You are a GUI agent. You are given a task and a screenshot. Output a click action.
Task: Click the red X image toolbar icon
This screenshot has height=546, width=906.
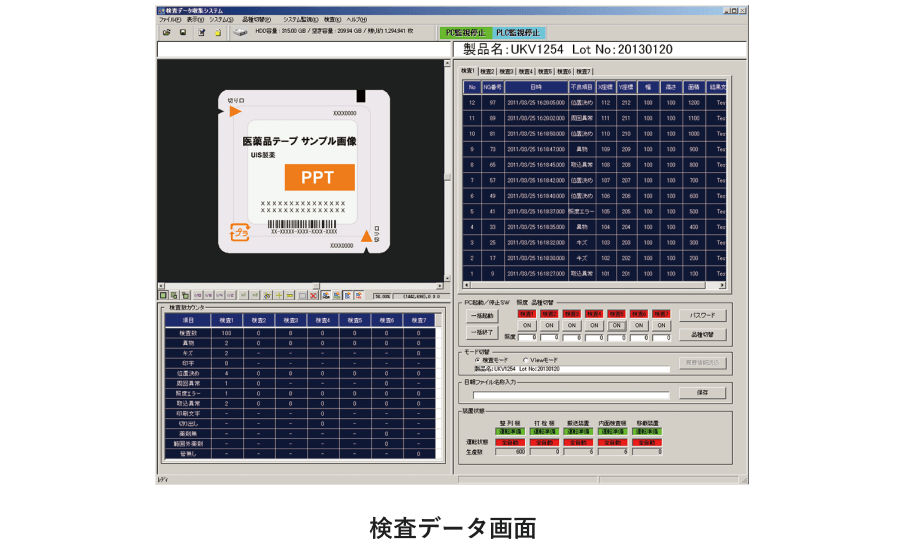pyautogui.click(x=313, y=296)
